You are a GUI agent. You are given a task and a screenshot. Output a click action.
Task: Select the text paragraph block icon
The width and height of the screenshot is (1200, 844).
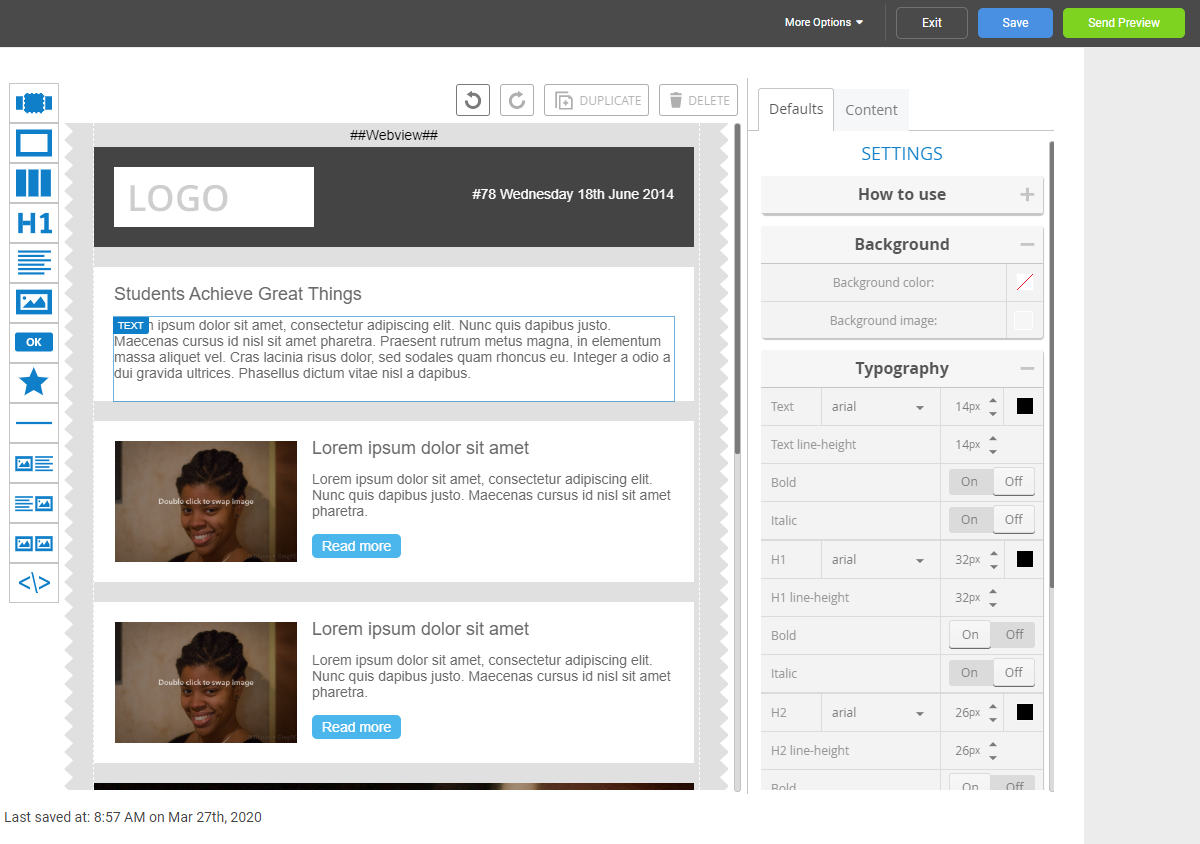click(x=34, y=263)
